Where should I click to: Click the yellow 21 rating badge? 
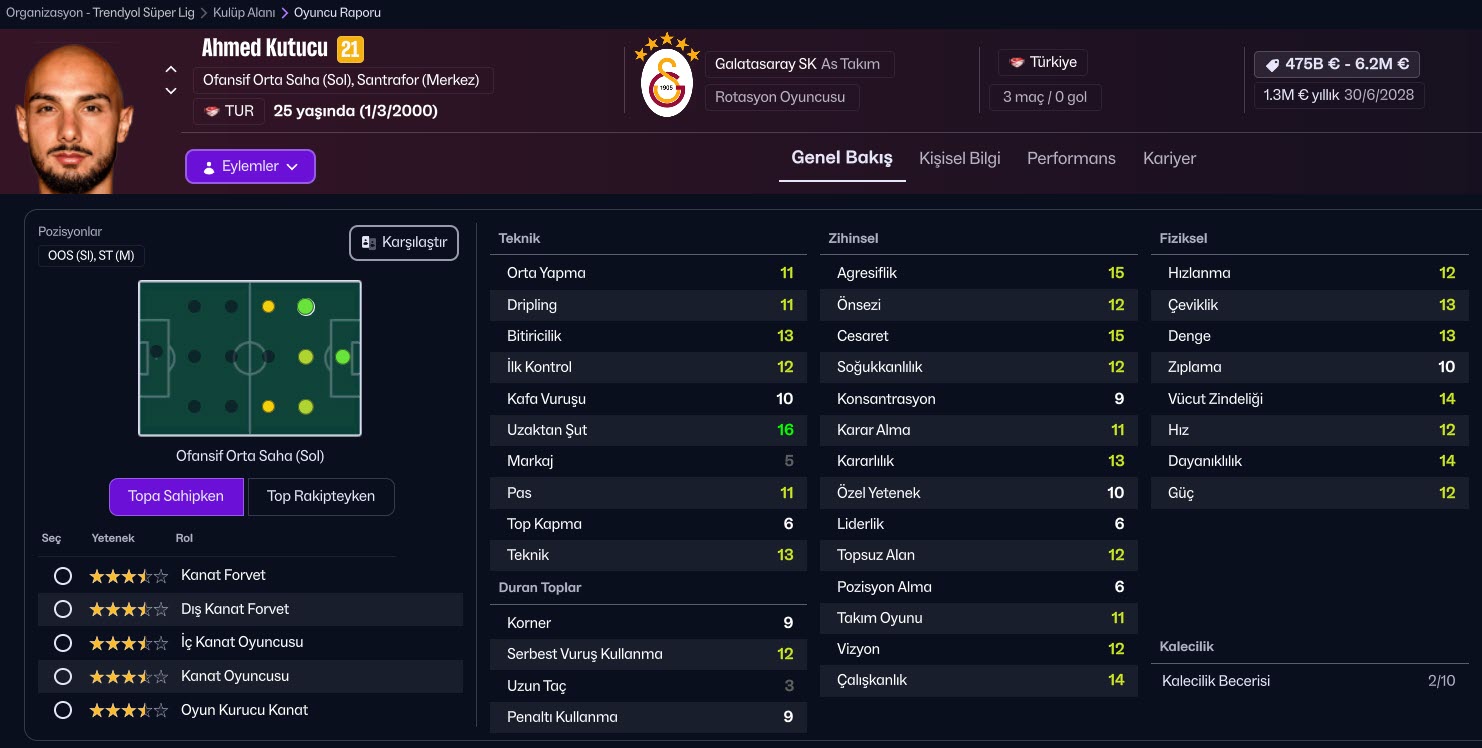(350, 48)
